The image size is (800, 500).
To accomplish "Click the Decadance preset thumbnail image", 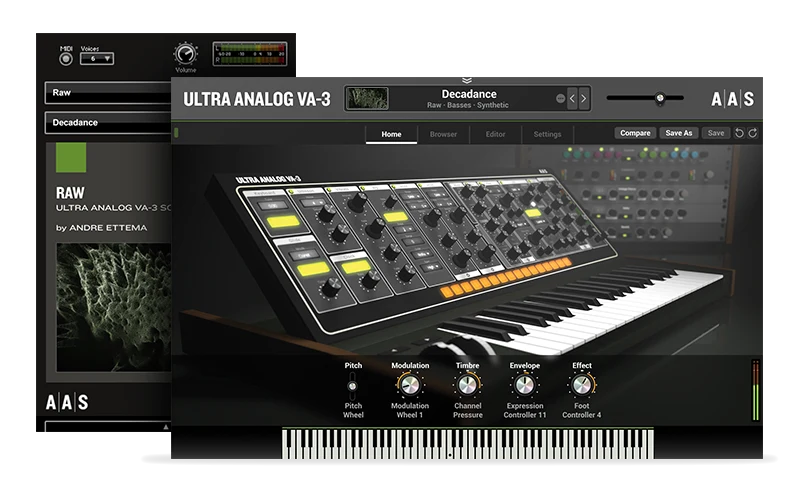I will click(367, 98).
